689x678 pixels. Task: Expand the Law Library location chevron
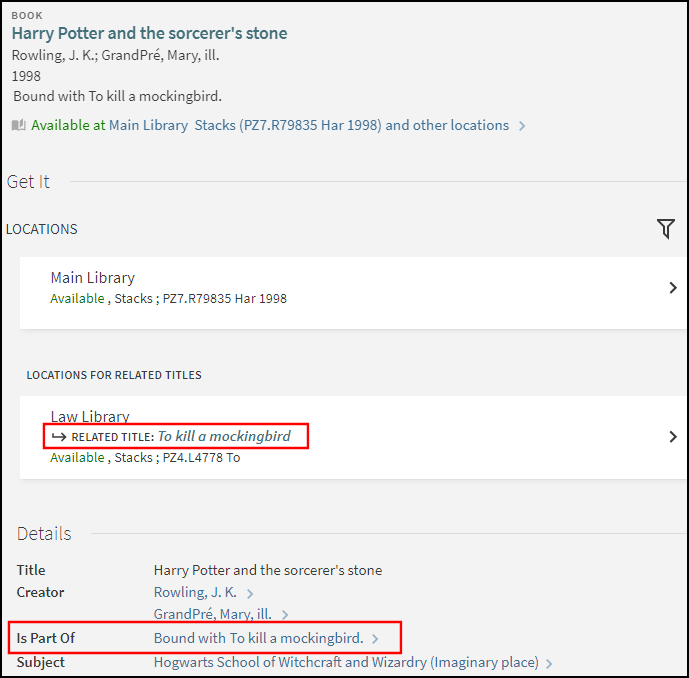673,437
